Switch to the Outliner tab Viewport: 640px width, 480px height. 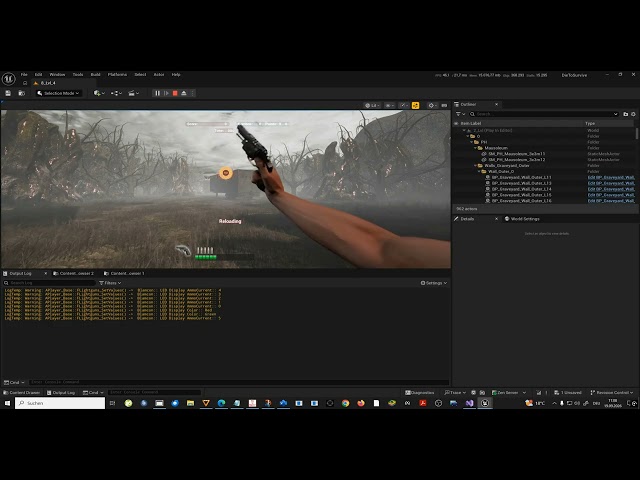coord(468,104)
